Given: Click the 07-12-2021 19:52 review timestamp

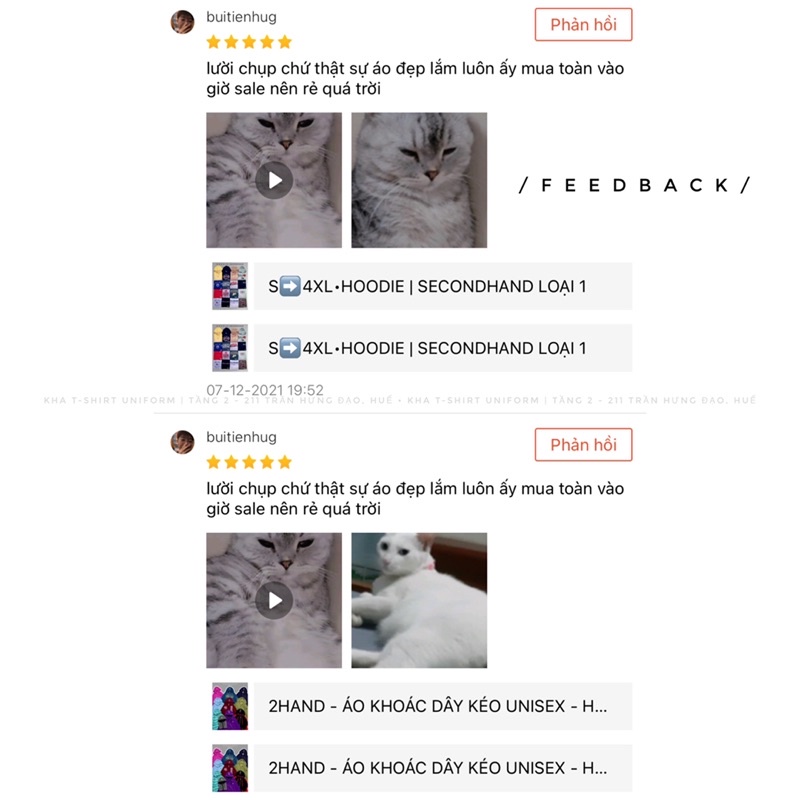Looking at the screenshot, I should coord(265,390).
